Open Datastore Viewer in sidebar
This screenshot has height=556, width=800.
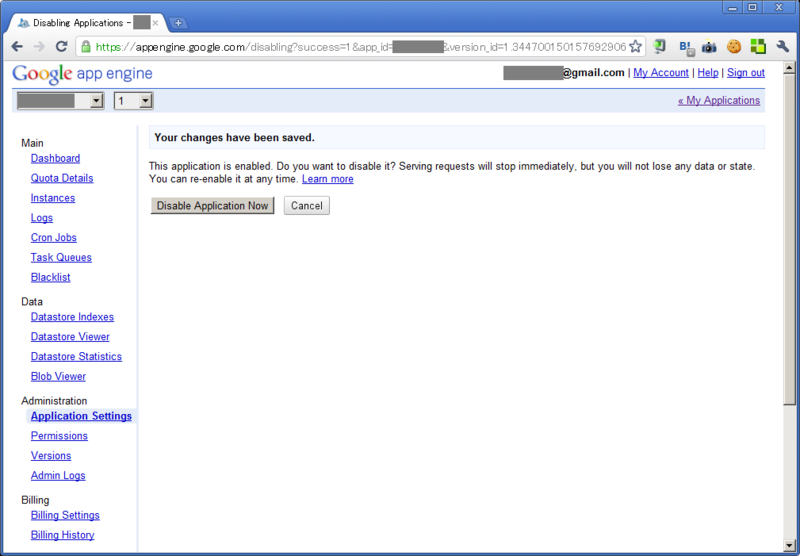pos(70,337)
